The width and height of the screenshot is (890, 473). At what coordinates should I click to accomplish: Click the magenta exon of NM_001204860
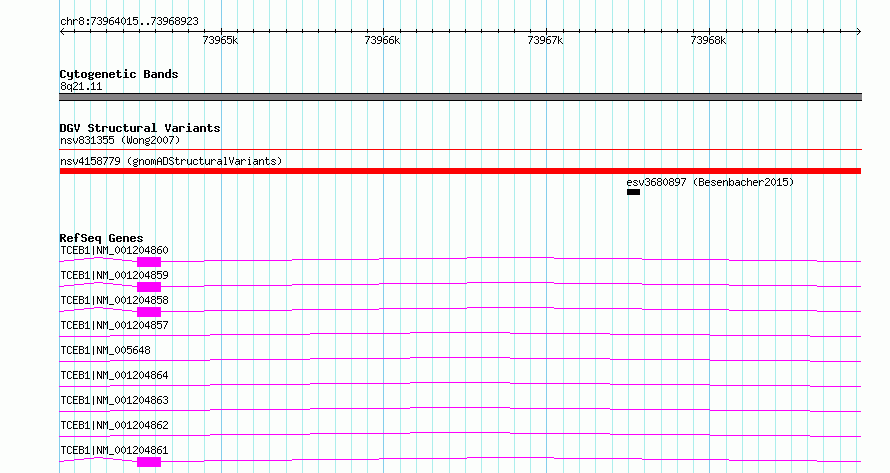pyautogui.click(x=149, y=262)
